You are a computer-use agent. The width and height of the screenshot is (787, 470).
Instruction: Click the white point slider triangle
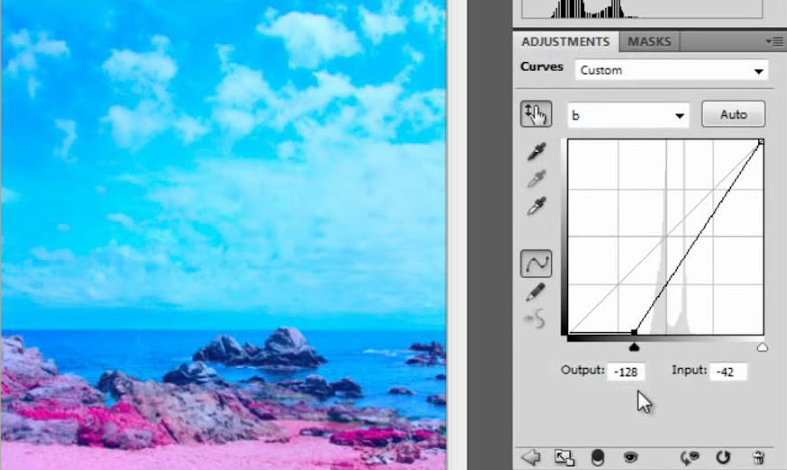tap(762, 347)
